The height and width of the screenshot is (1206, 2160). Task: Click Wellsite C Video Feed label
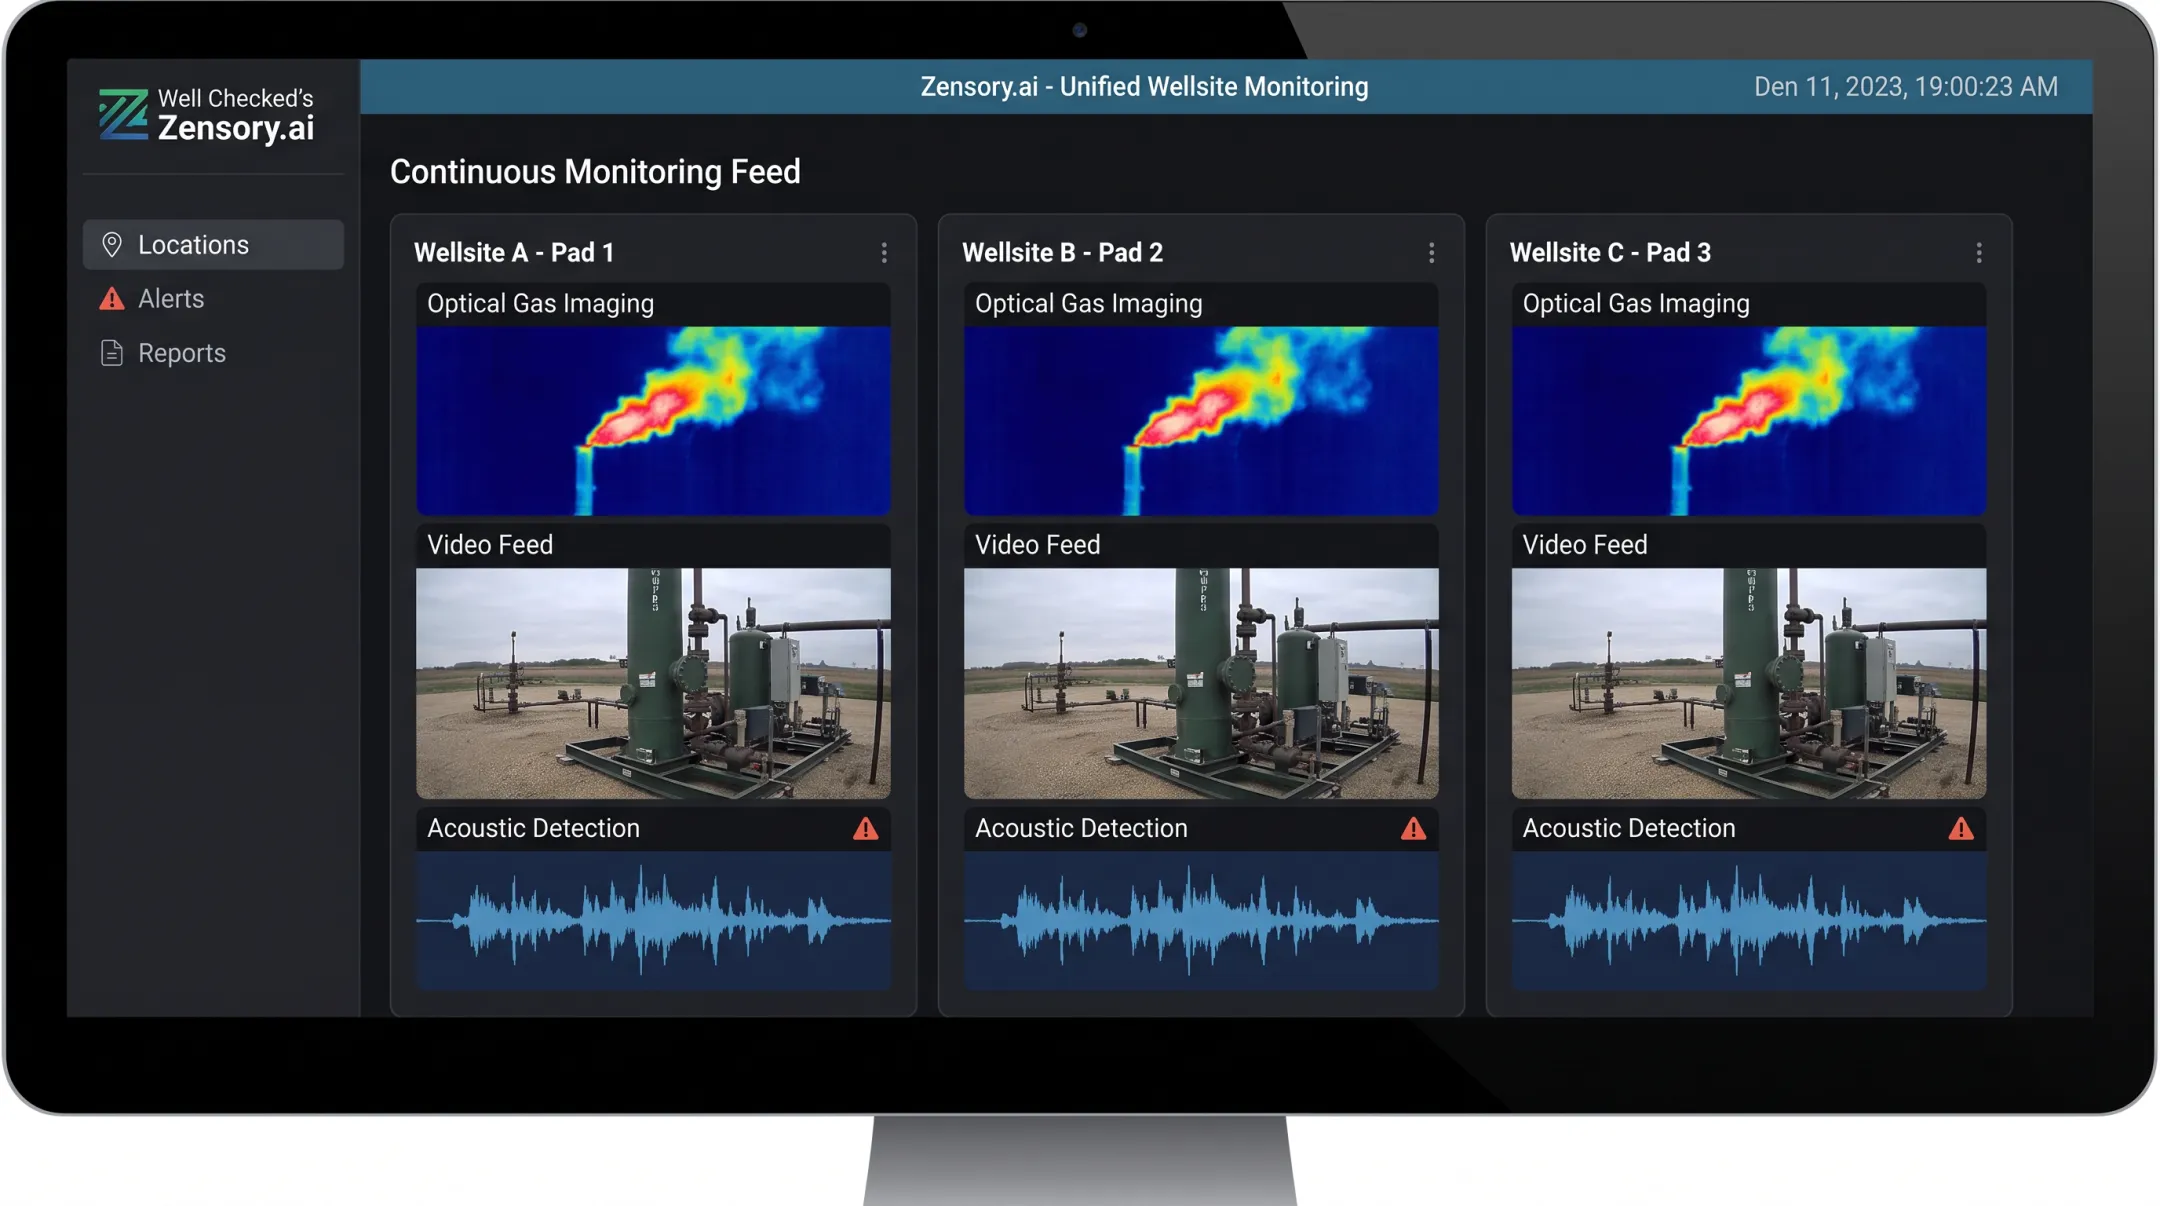tap(1585, 545)
